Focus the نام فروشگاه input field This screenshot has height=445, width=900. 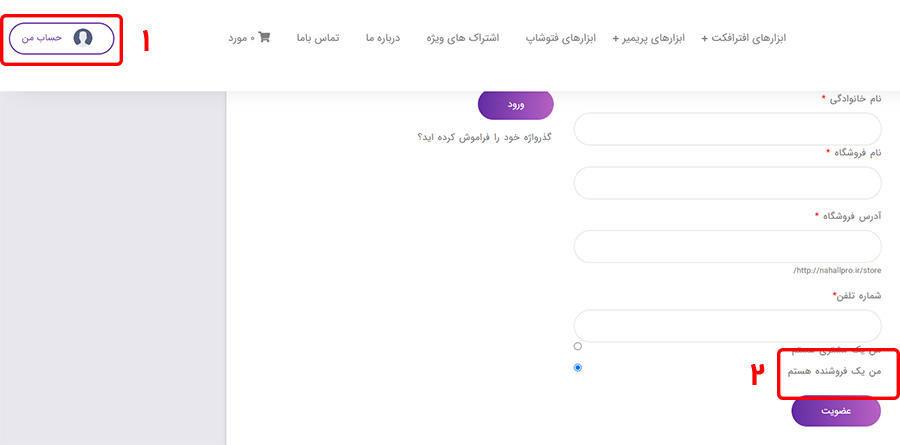(x=727, y=183)
